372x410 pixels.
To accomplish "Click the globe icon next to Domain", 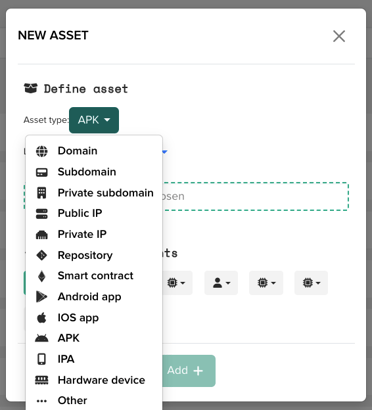I will (42, 151).
